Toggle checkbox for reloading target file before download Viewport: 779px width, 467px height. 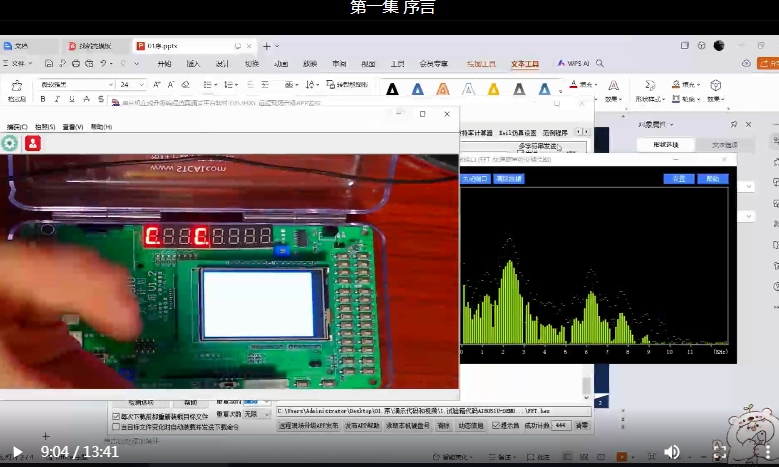point(116,416)
